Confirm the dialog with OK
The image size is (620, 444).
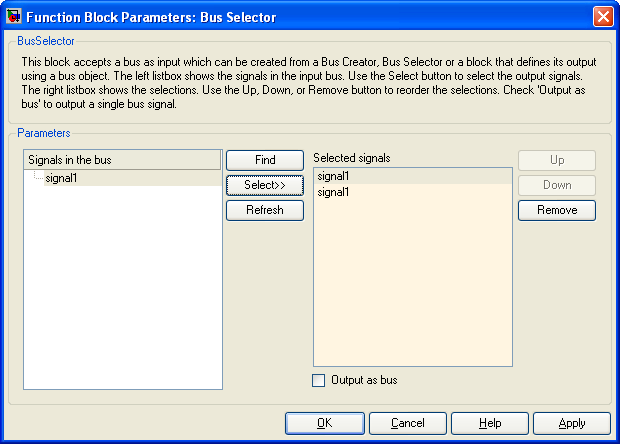point(325,423)
